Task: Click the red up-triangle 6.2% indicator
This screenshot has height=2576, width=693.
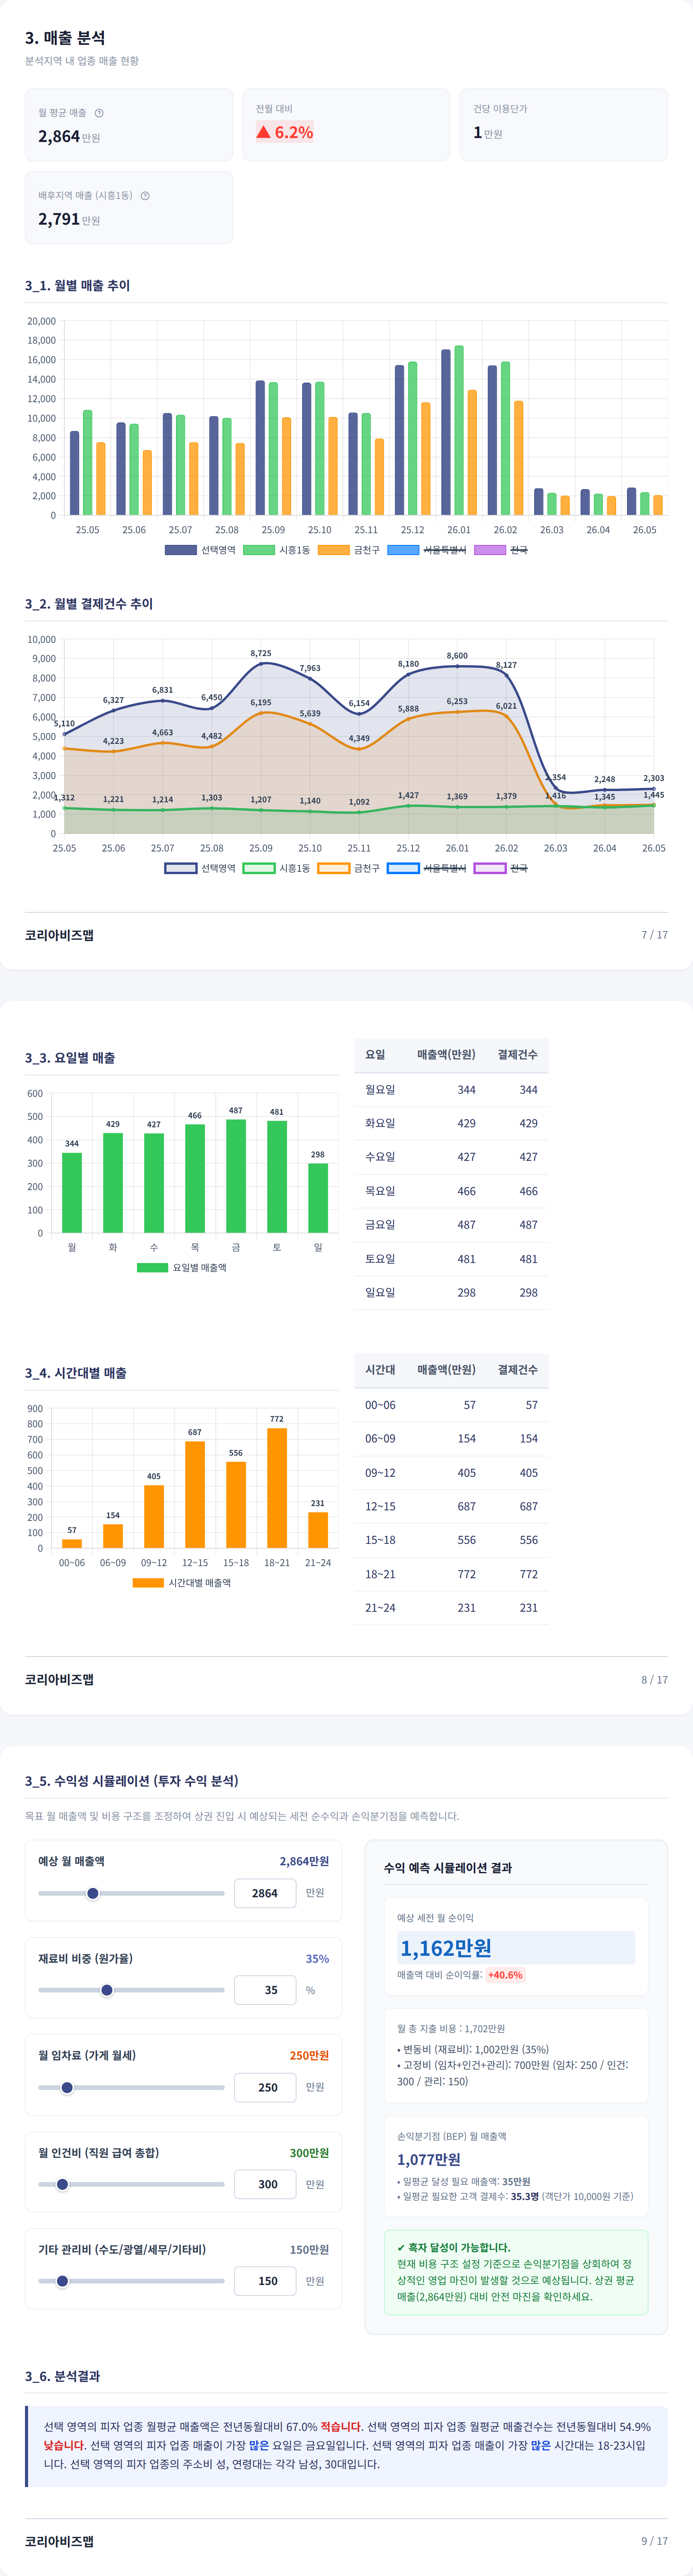Action: coord(285,132)
